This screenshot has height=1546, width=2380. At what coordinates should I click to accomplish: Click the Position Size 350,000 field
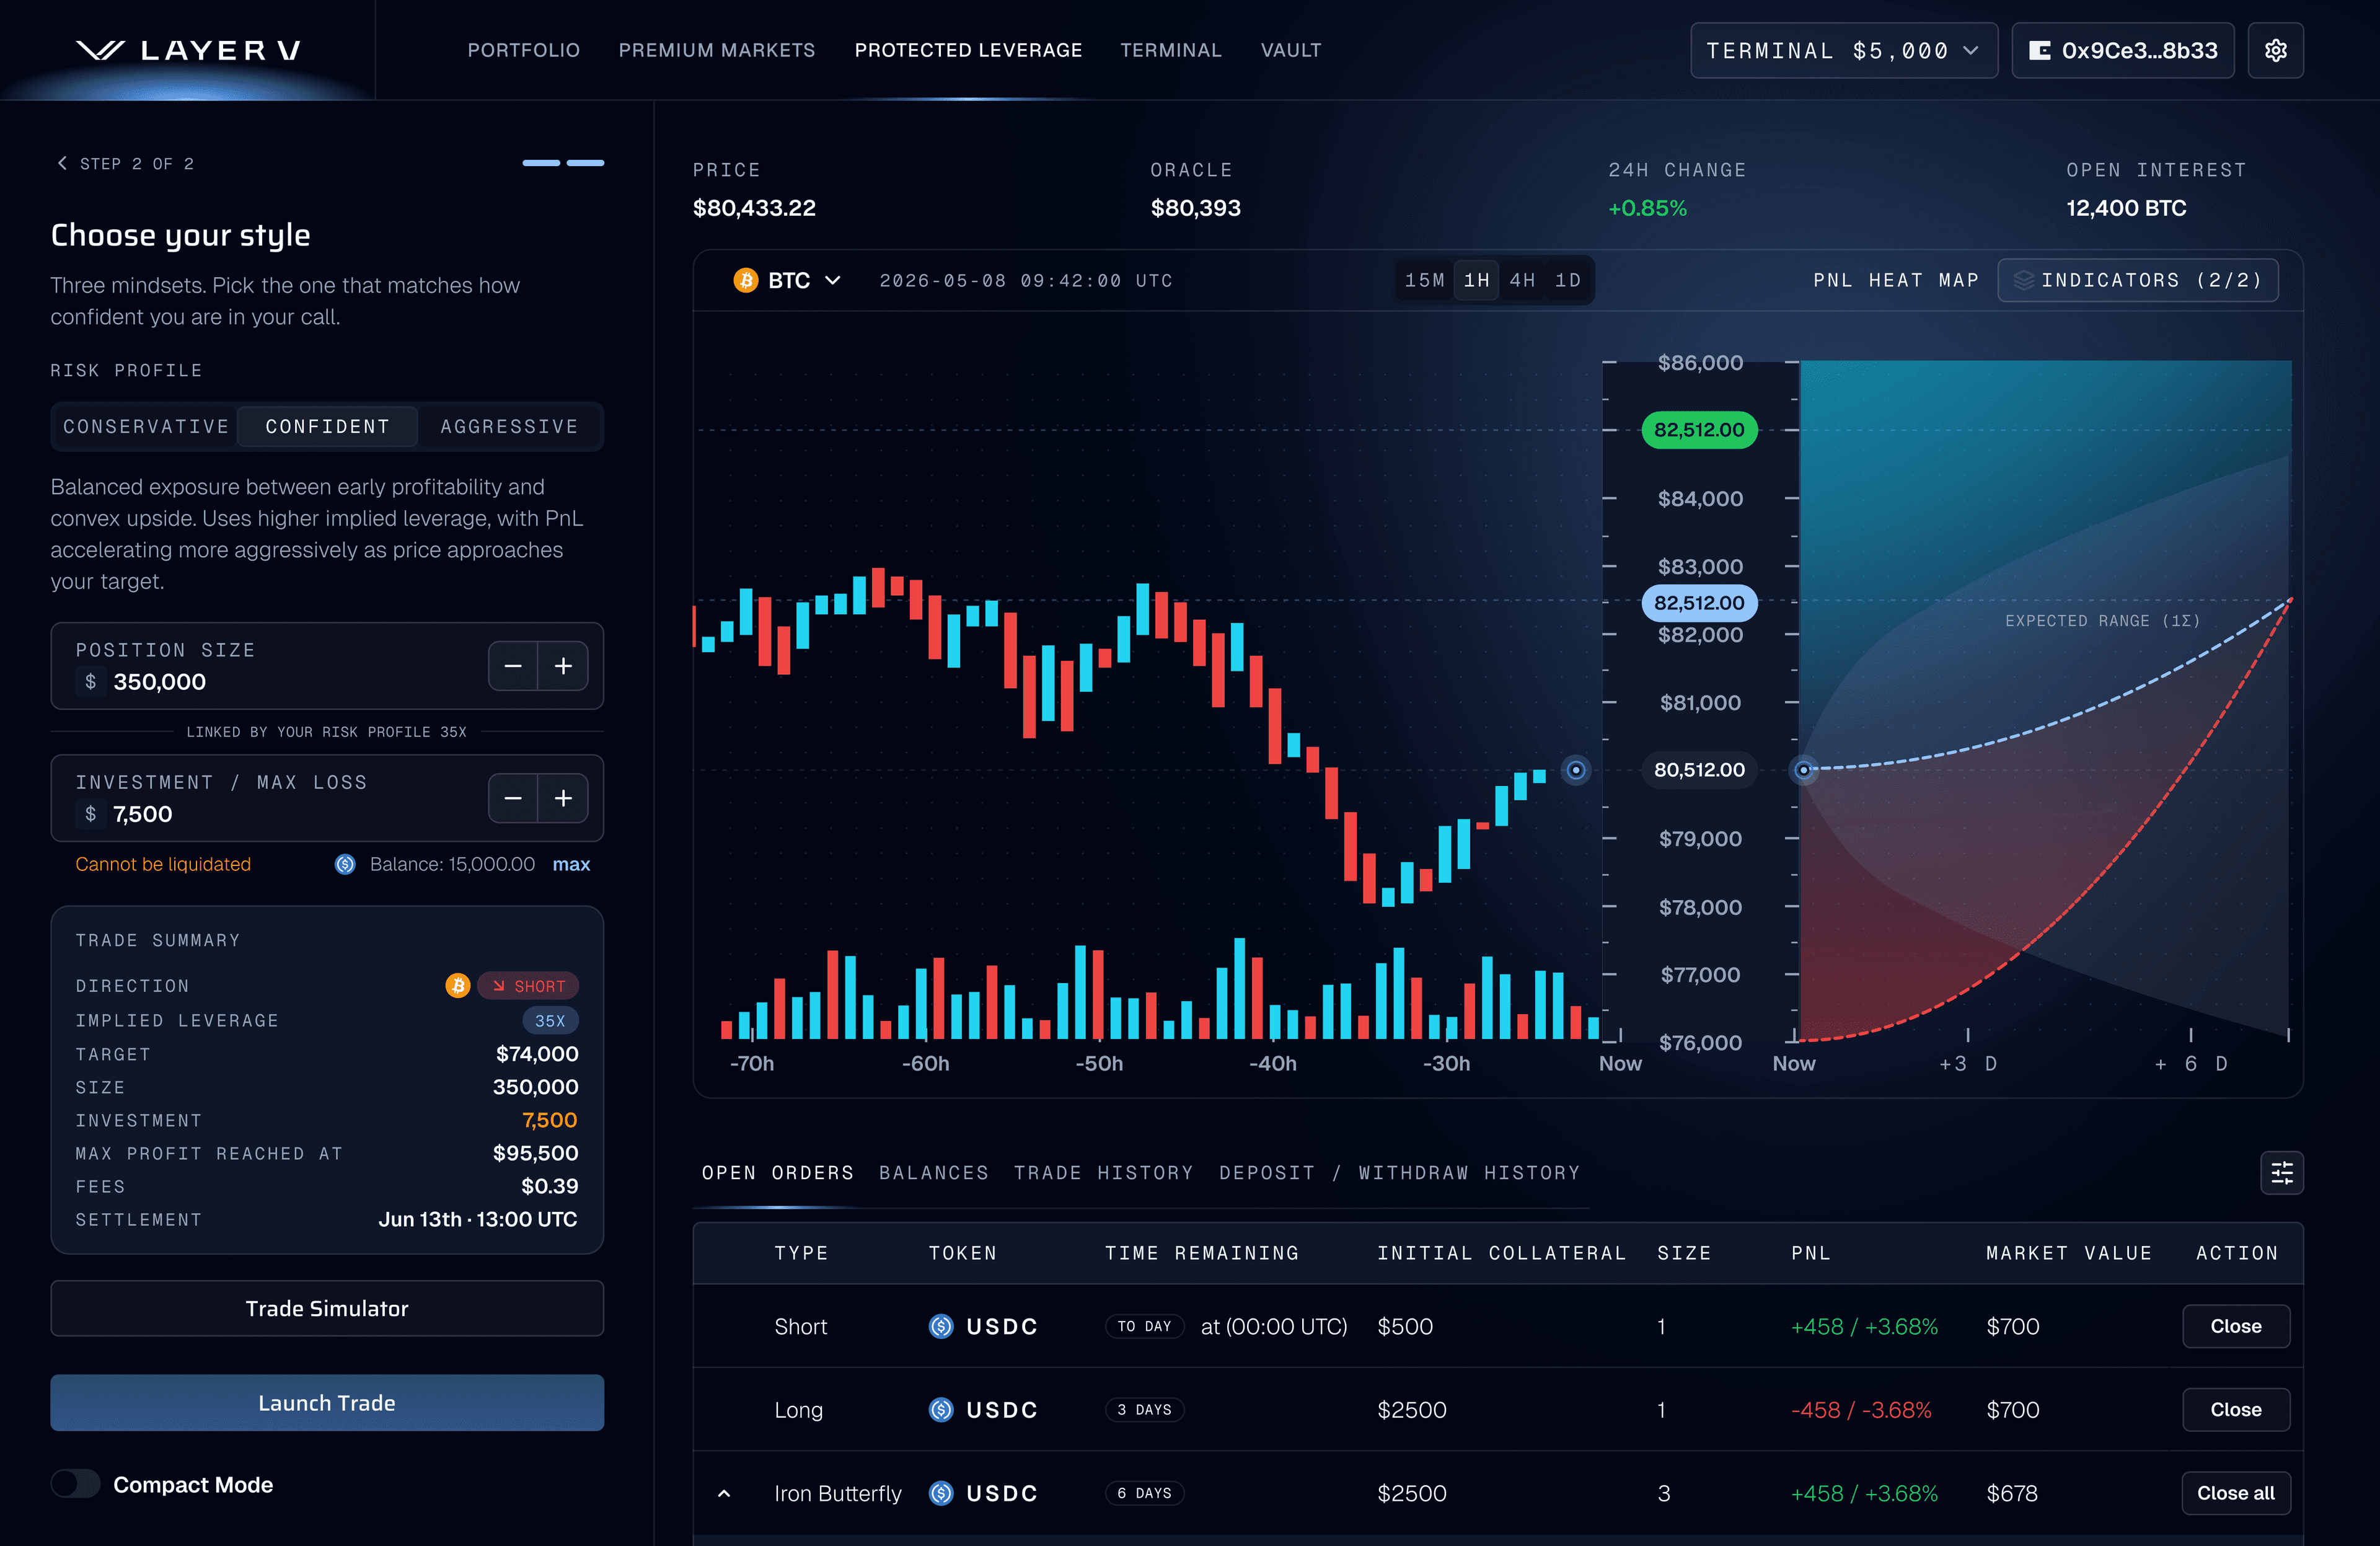327,666
